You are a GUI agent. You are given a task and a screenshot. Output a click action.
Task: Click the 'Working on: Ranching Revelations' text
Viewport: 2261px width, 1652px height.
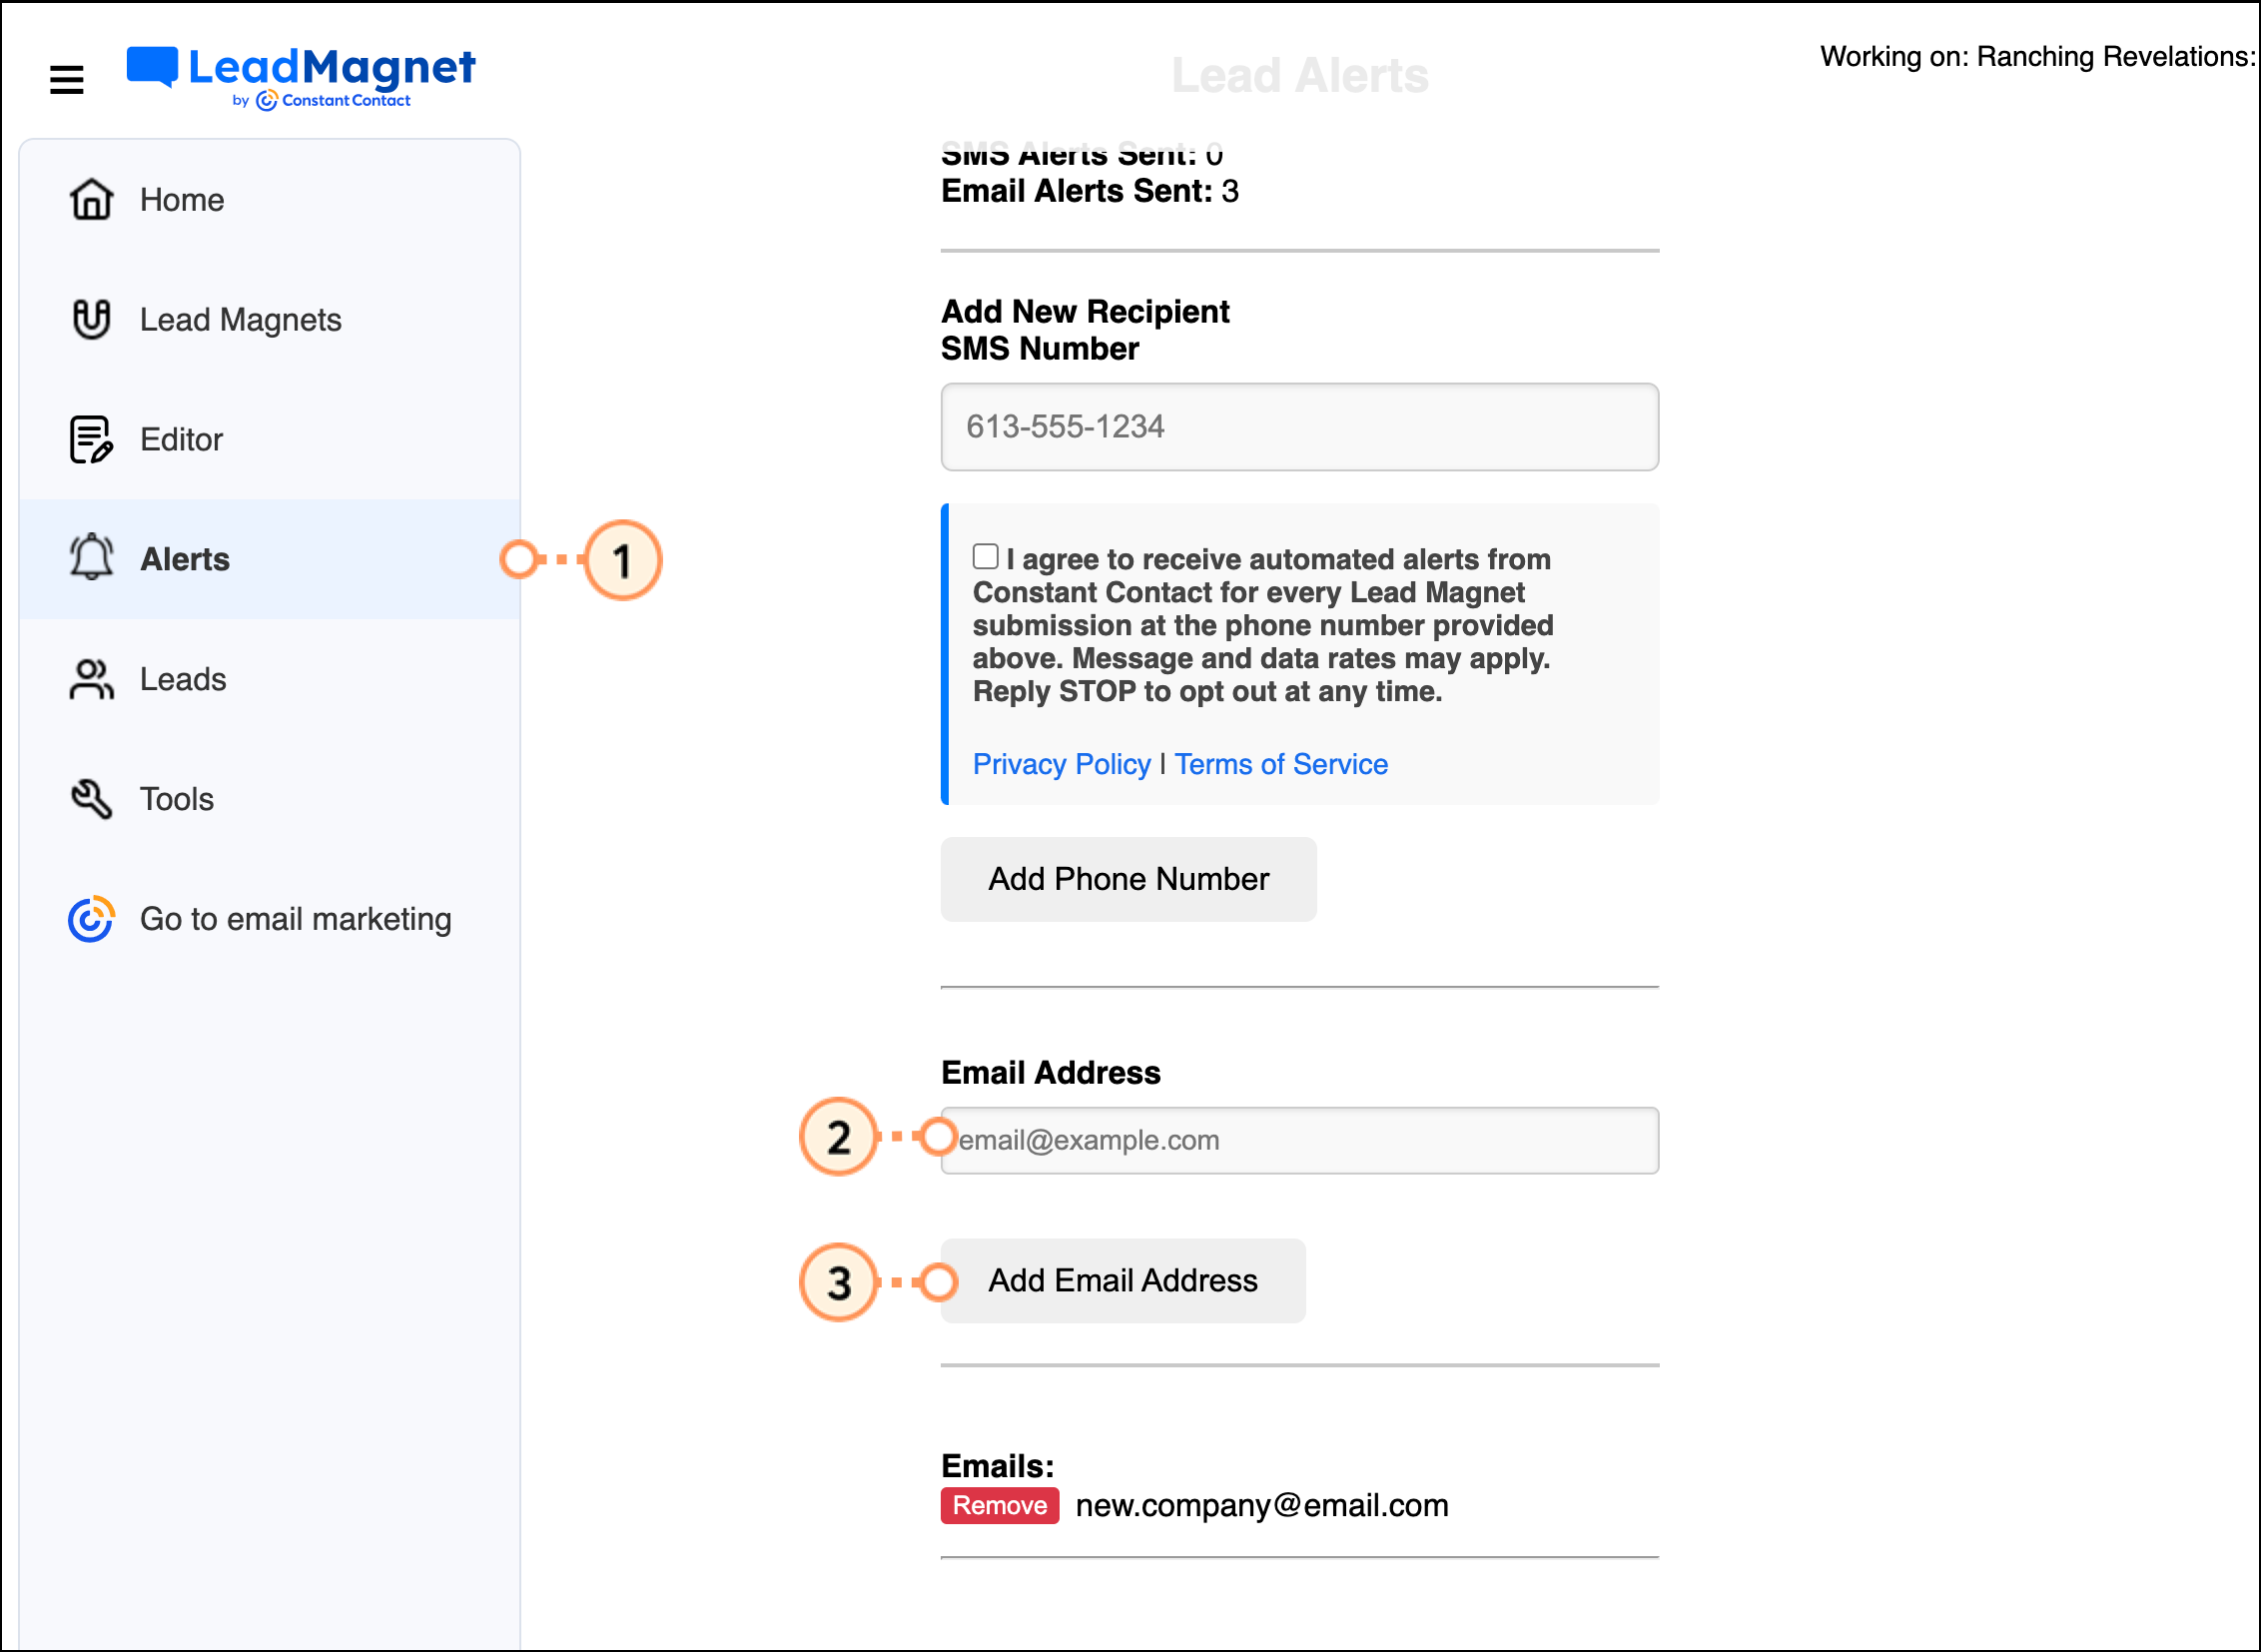tap(2037, 57)
